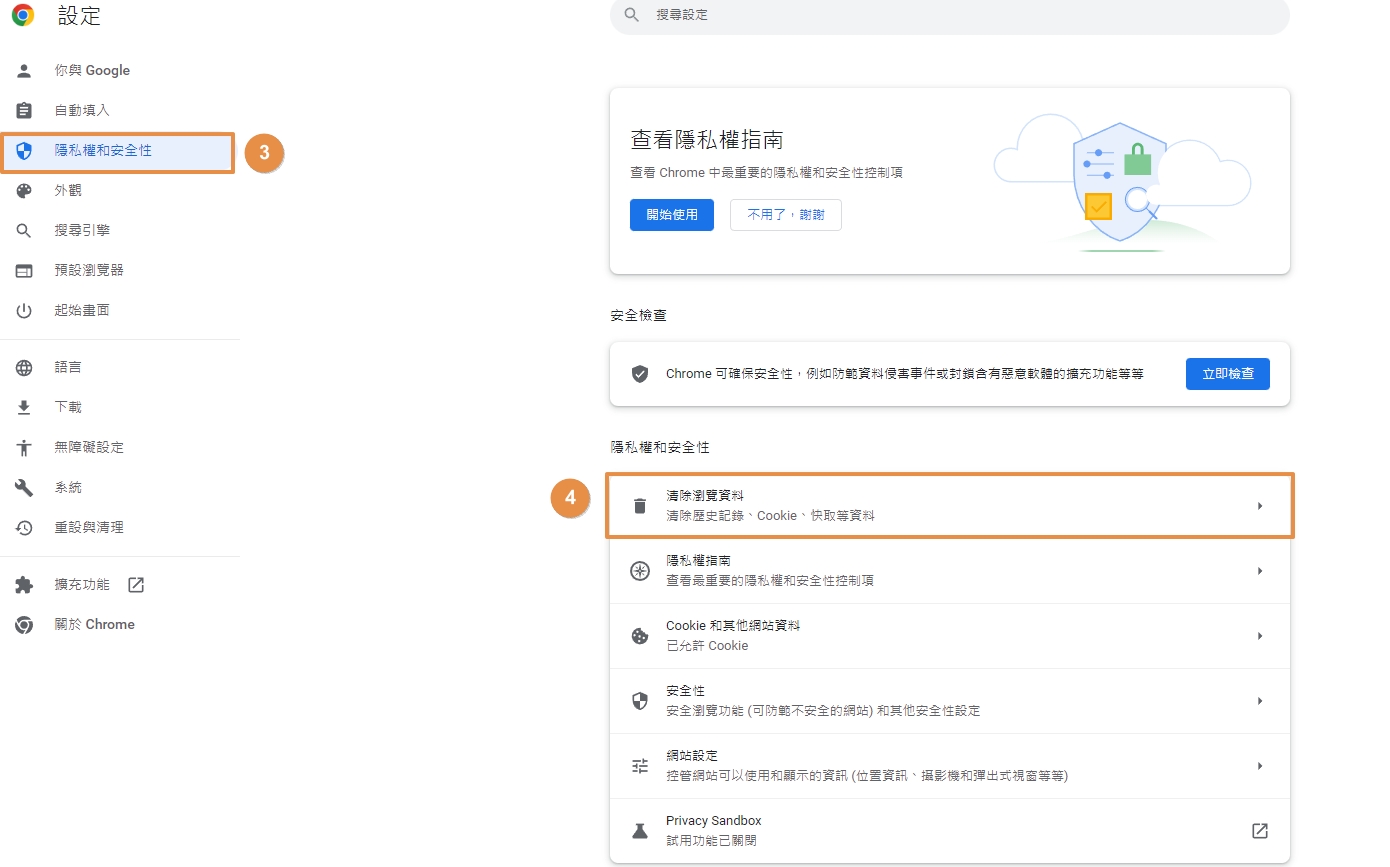Image resolution: width=1390 pixels, height=867 pixels.
Task: Expand the 網站設定 row arrow
Action: pyautogui.click(x=1260, y=766)
